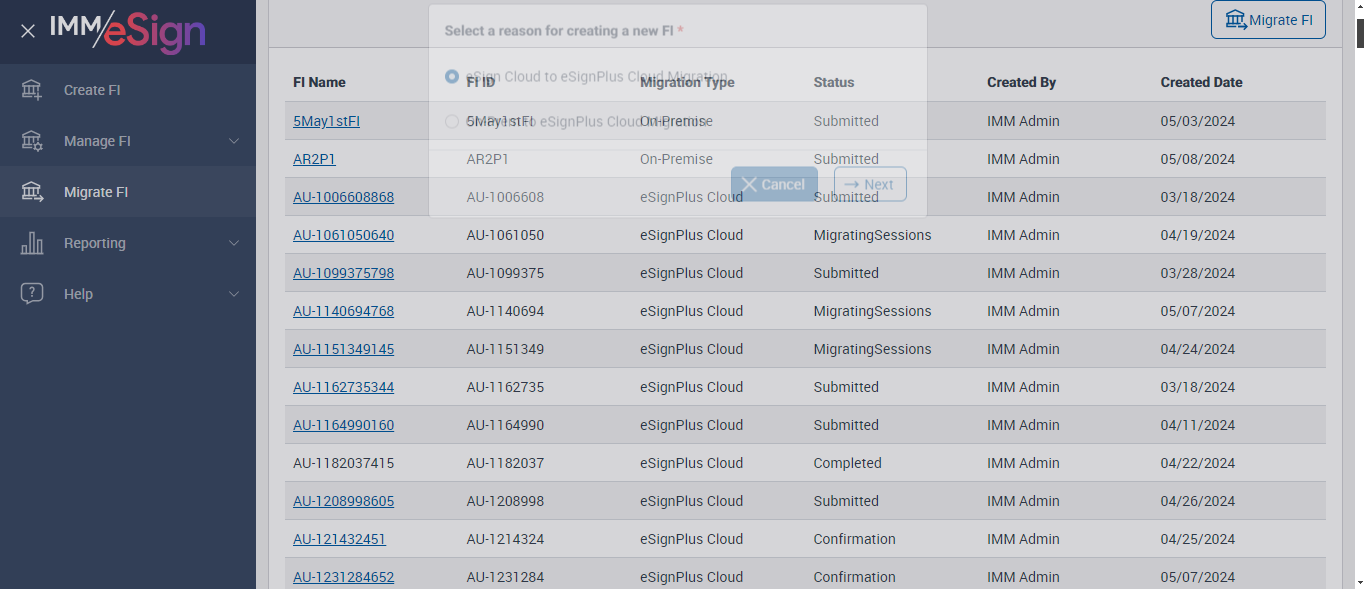Open the AU-1162735344 link

pos(343,387)
